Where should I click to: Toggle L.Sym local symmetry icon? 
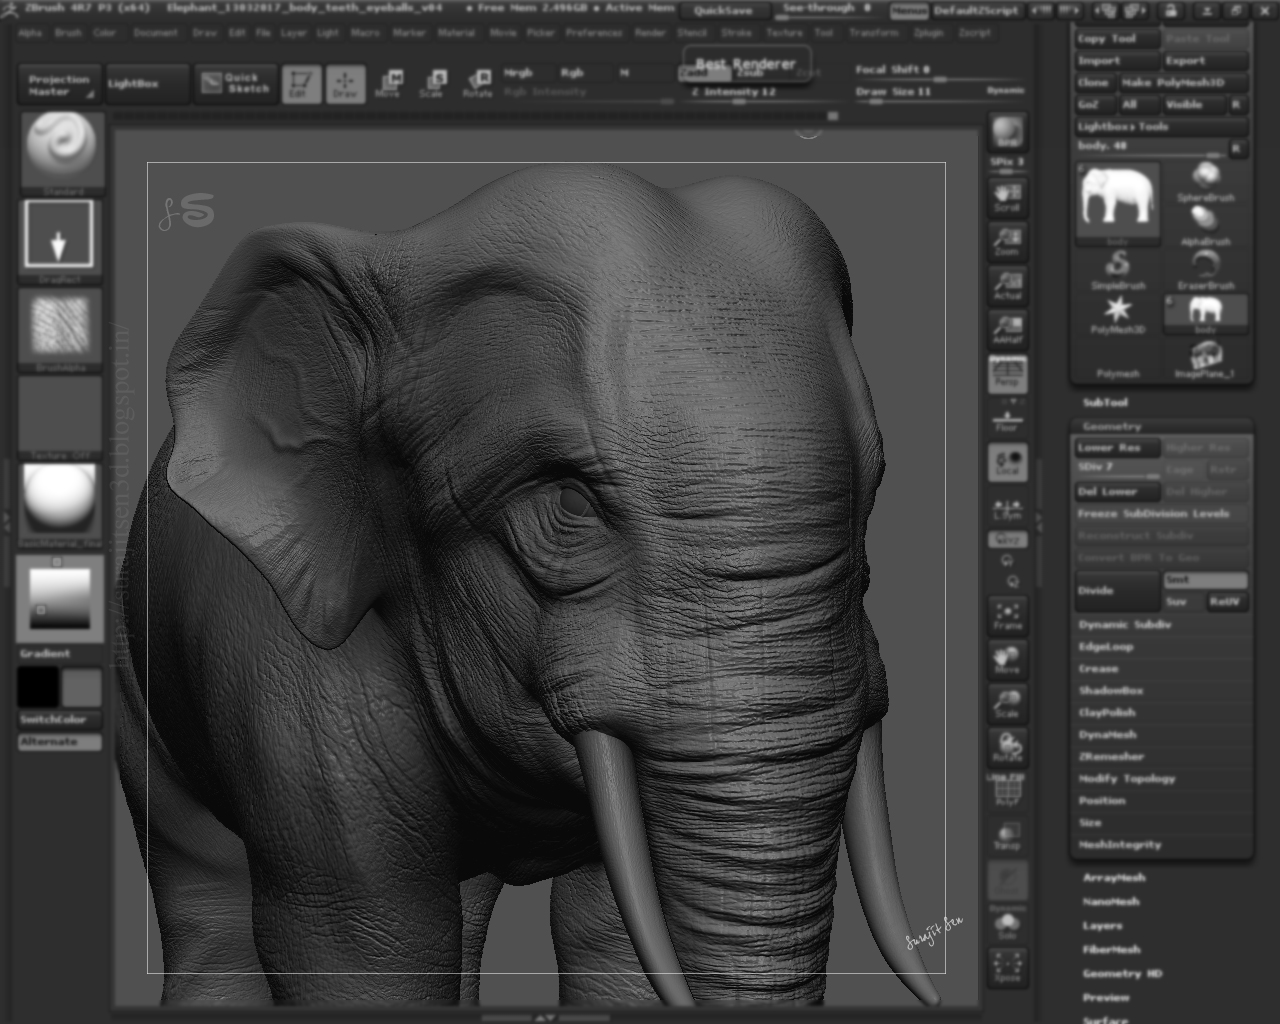pos(1007,509)
